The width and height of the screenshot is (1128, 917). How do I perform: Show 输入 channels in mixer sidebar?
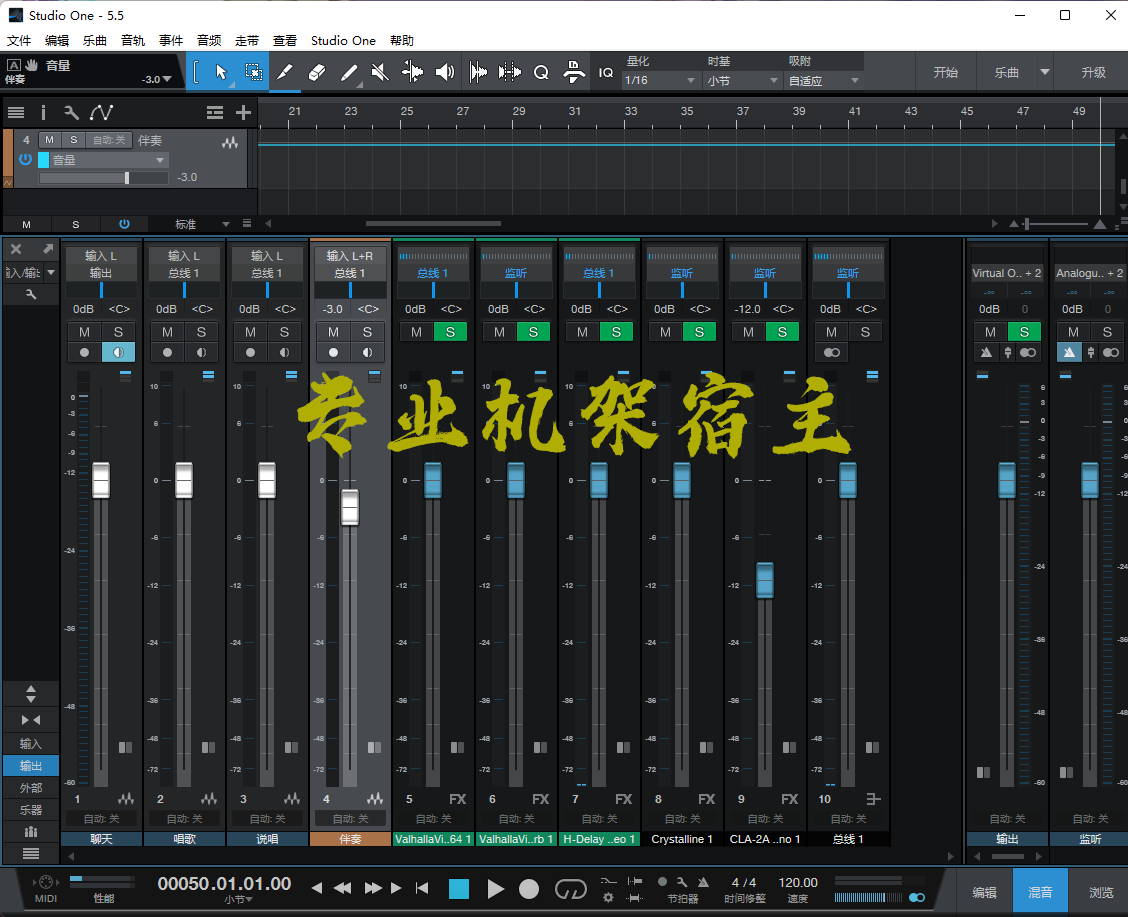[30, 744]
